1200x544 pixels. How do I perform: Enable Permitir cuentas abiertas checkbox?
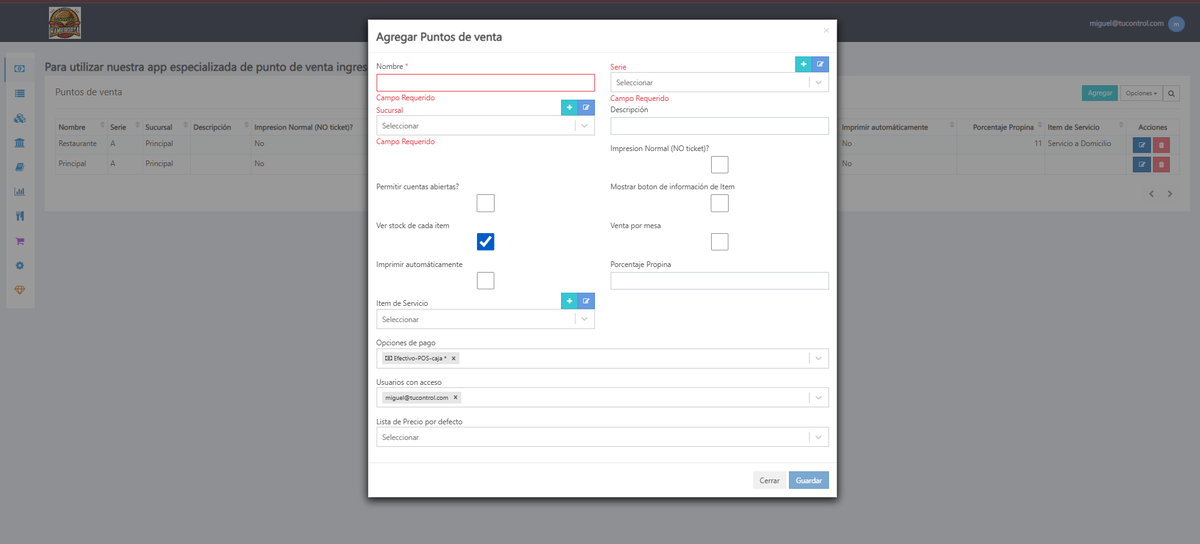(485, 203)
